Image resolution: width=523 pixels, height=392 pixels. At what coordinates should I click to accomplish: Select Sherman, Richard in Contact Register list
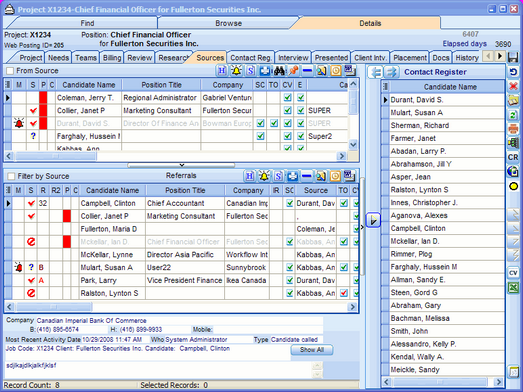(447, 125)
